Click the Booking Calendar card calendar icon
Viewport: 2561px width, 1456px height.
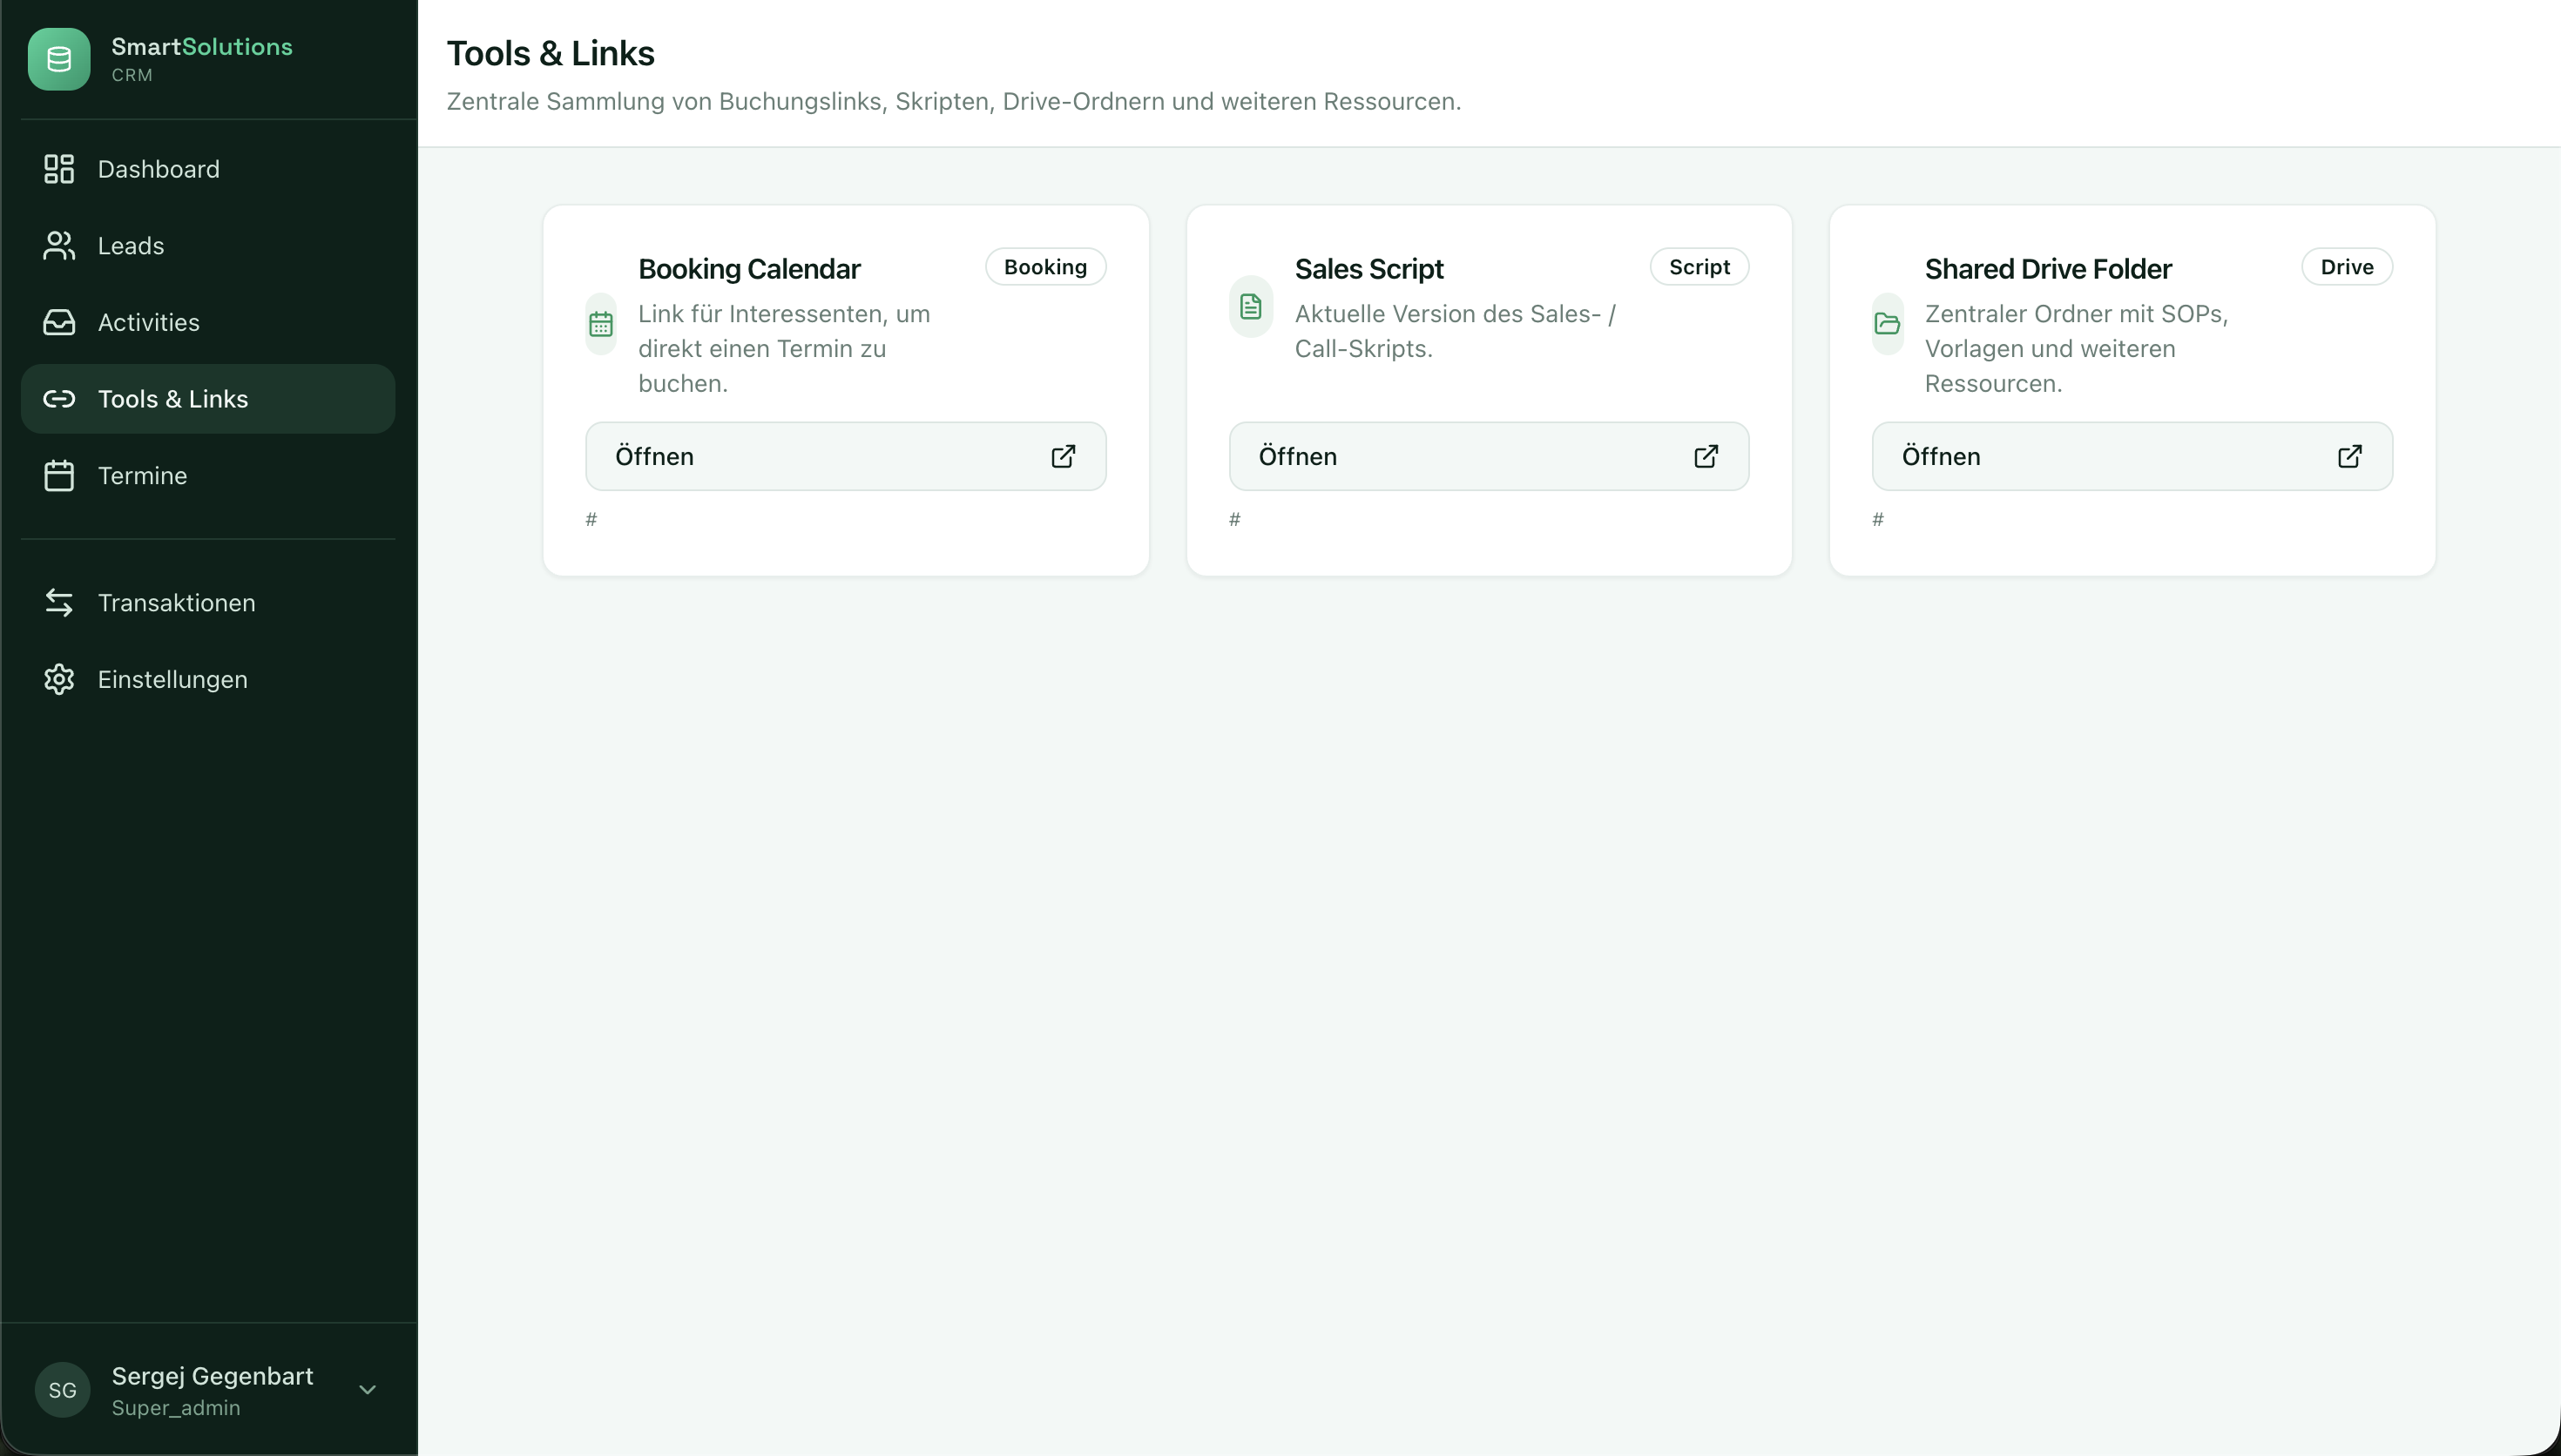pyautogui.click(x=600, y=322)
